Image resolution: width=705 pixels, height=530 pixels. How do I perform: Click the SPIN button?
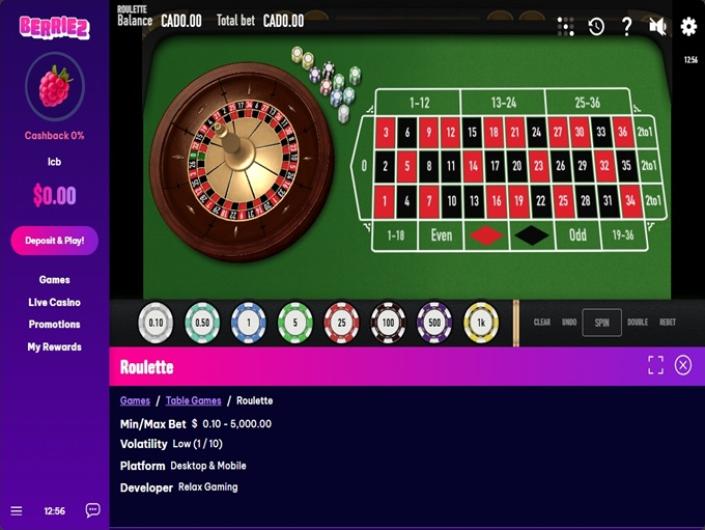pos(602,322)
